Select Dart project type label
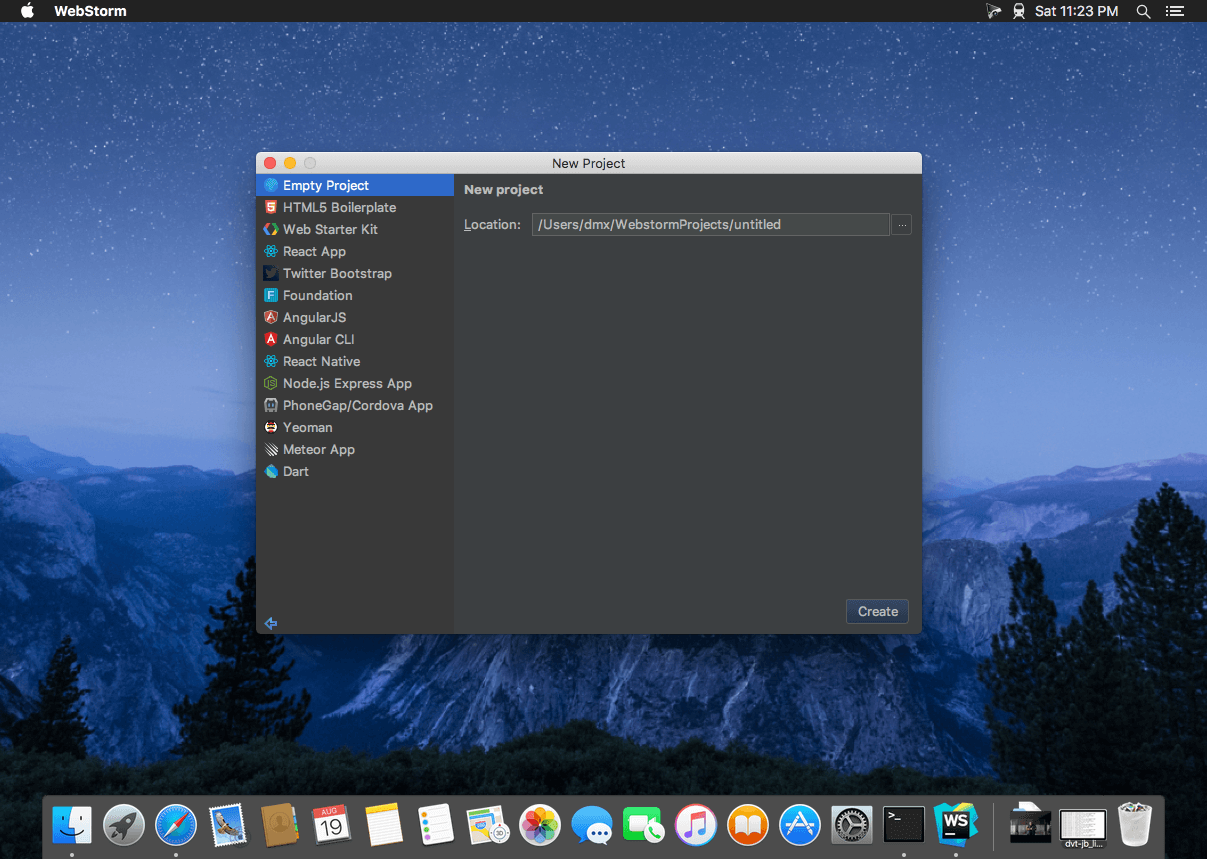Screen dimensions: 1207x859 [296, 471]
